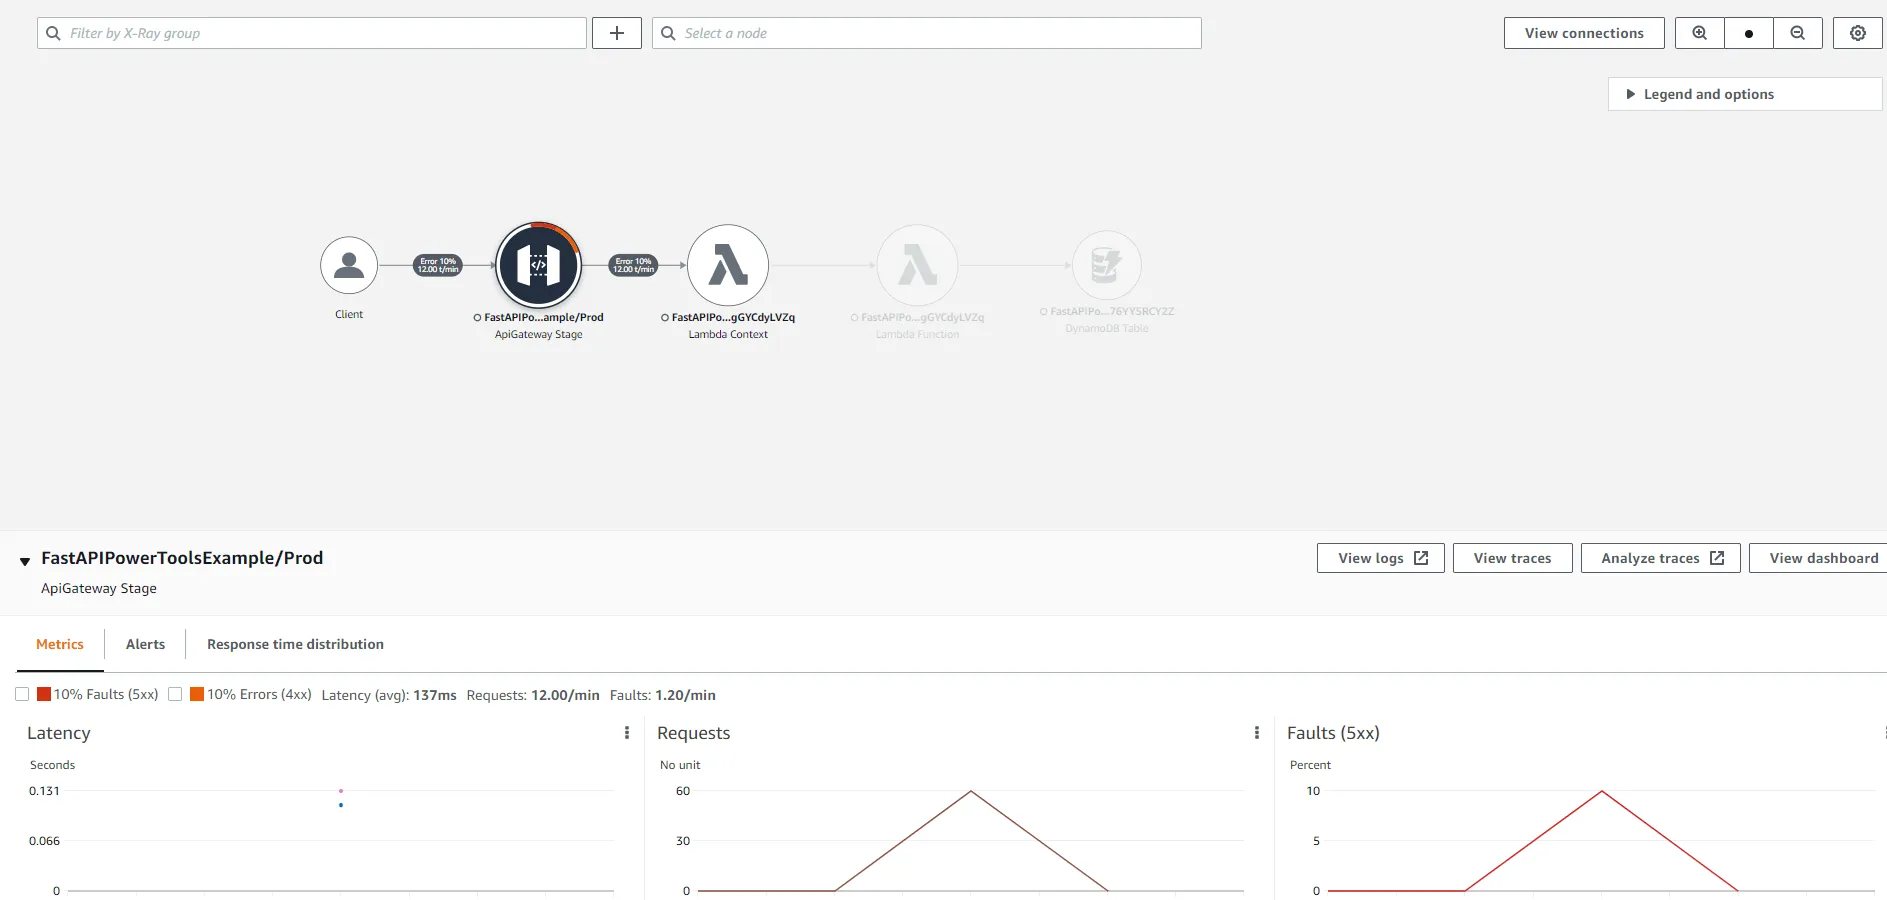Zoom out of the service map
The height and width of the screenshot is (900, 1887).
pos(1797,33)
